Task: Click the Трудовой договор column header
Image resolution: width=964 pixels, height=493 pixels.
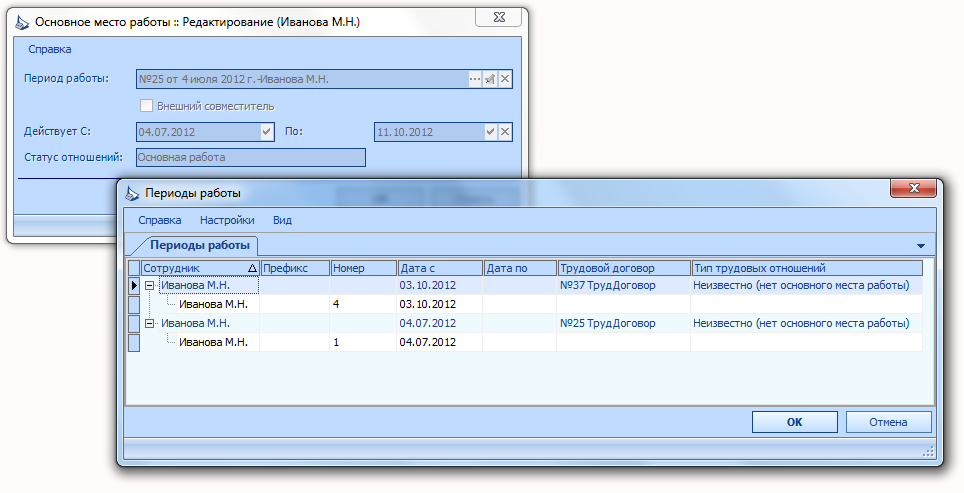Action: pyautogui.click(x=624, y=268)
